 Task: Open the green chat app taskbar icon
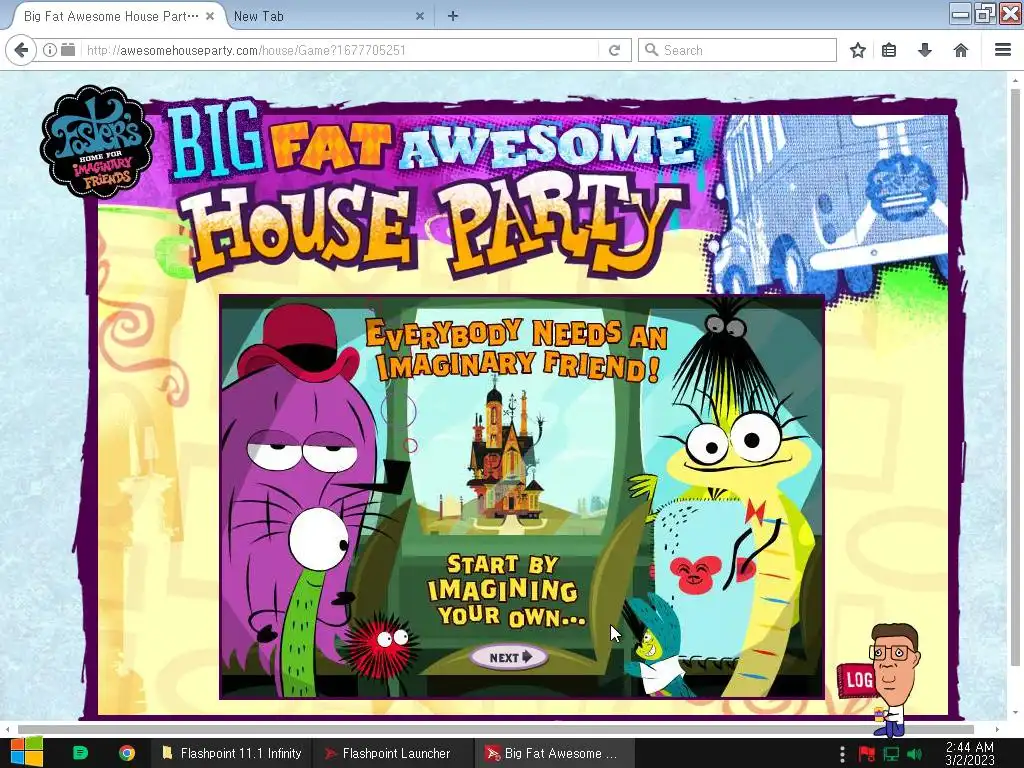click(80, 753)
